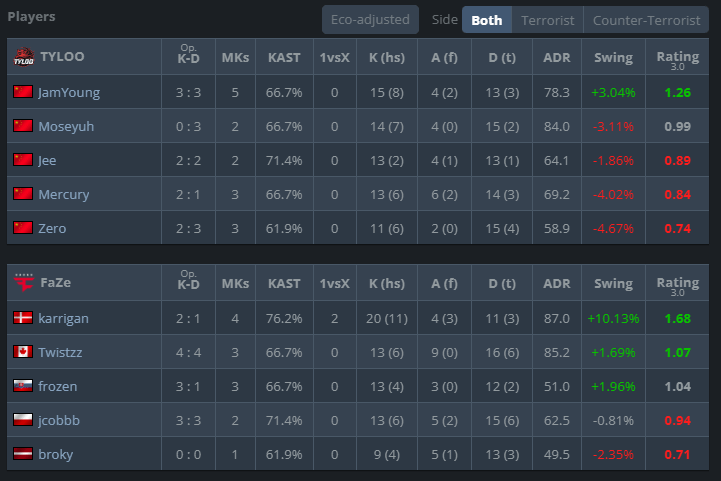Toggle the Eco-adjusted stats button
This screenshot has width=721, height=481.
point(370,20)
